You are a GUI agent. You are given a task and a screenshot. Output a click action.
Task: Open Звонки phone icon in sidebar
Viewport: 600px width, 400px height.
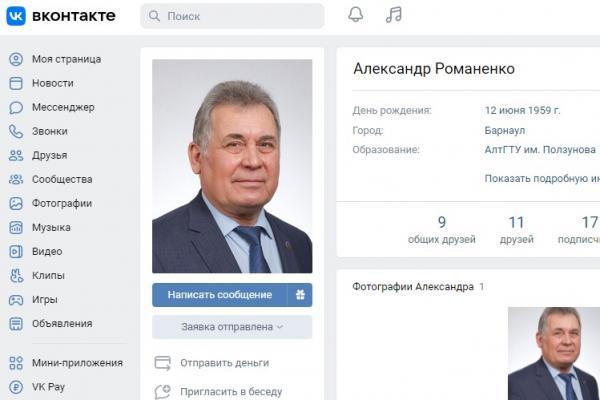coord(16,131)
